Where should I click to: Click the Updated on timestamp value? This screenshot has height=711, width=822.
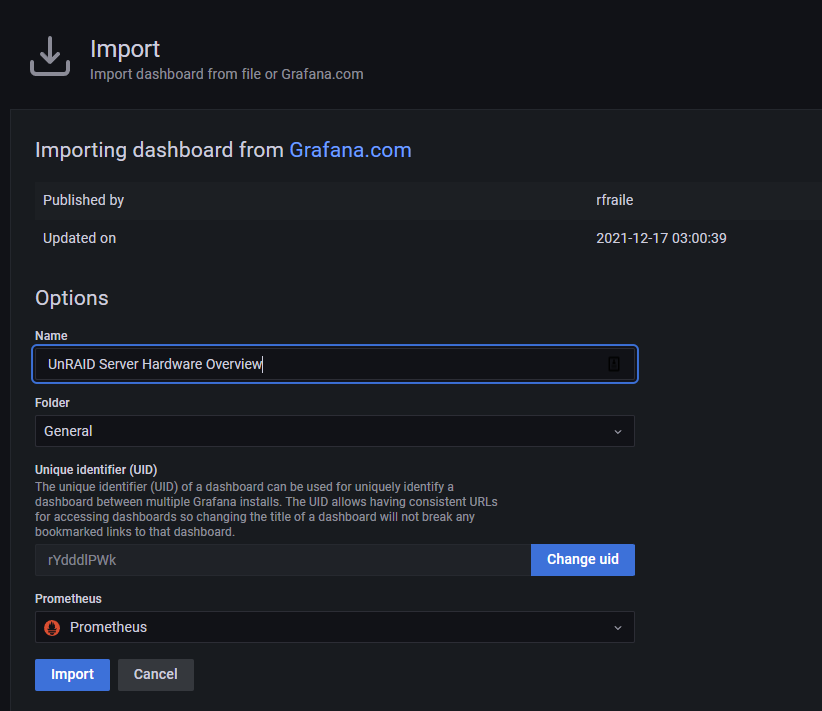(x=661, y=238)
